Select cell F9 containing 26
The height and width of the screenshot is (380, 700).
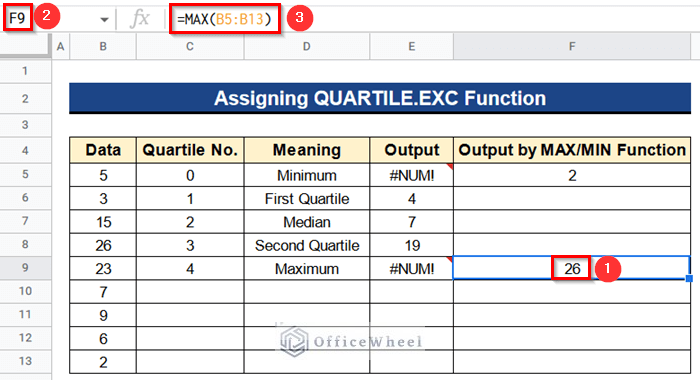(572, 268)
